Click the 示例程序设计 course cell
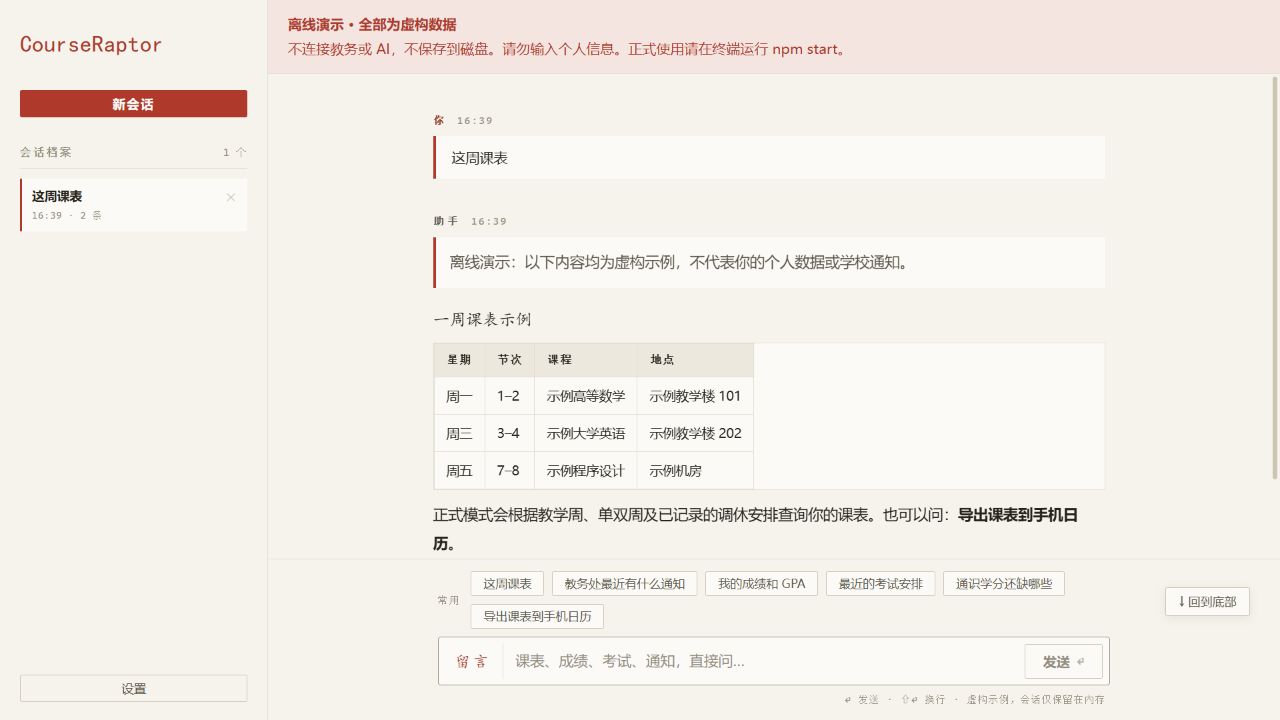The width and height of the screenshot is (1280, 720). pyautogui.click(x=586, y=470)
